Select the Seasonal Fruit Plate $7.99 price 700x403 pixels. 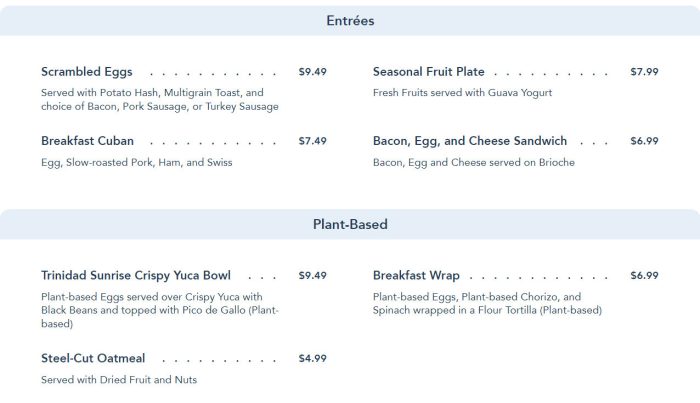click(x=644, y=72)
